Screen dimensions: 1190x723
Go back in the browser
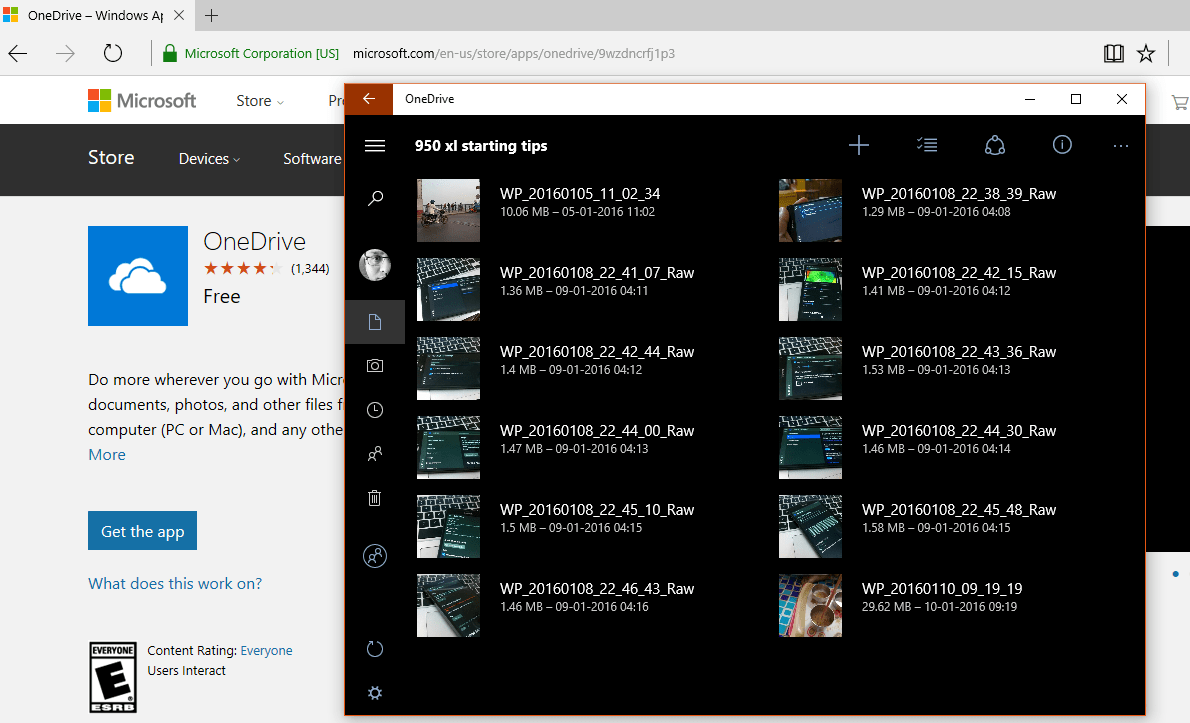point(17,53)
